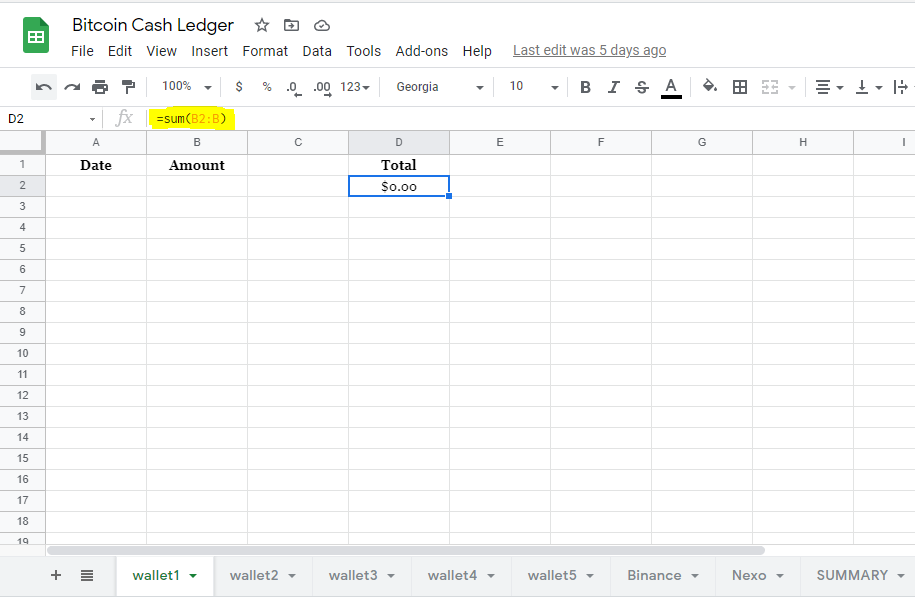Open the text wrapping option

tap(902, 87)
